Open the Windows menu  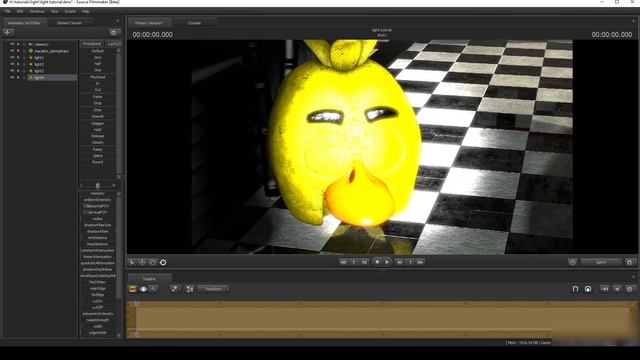click(37, 11)
